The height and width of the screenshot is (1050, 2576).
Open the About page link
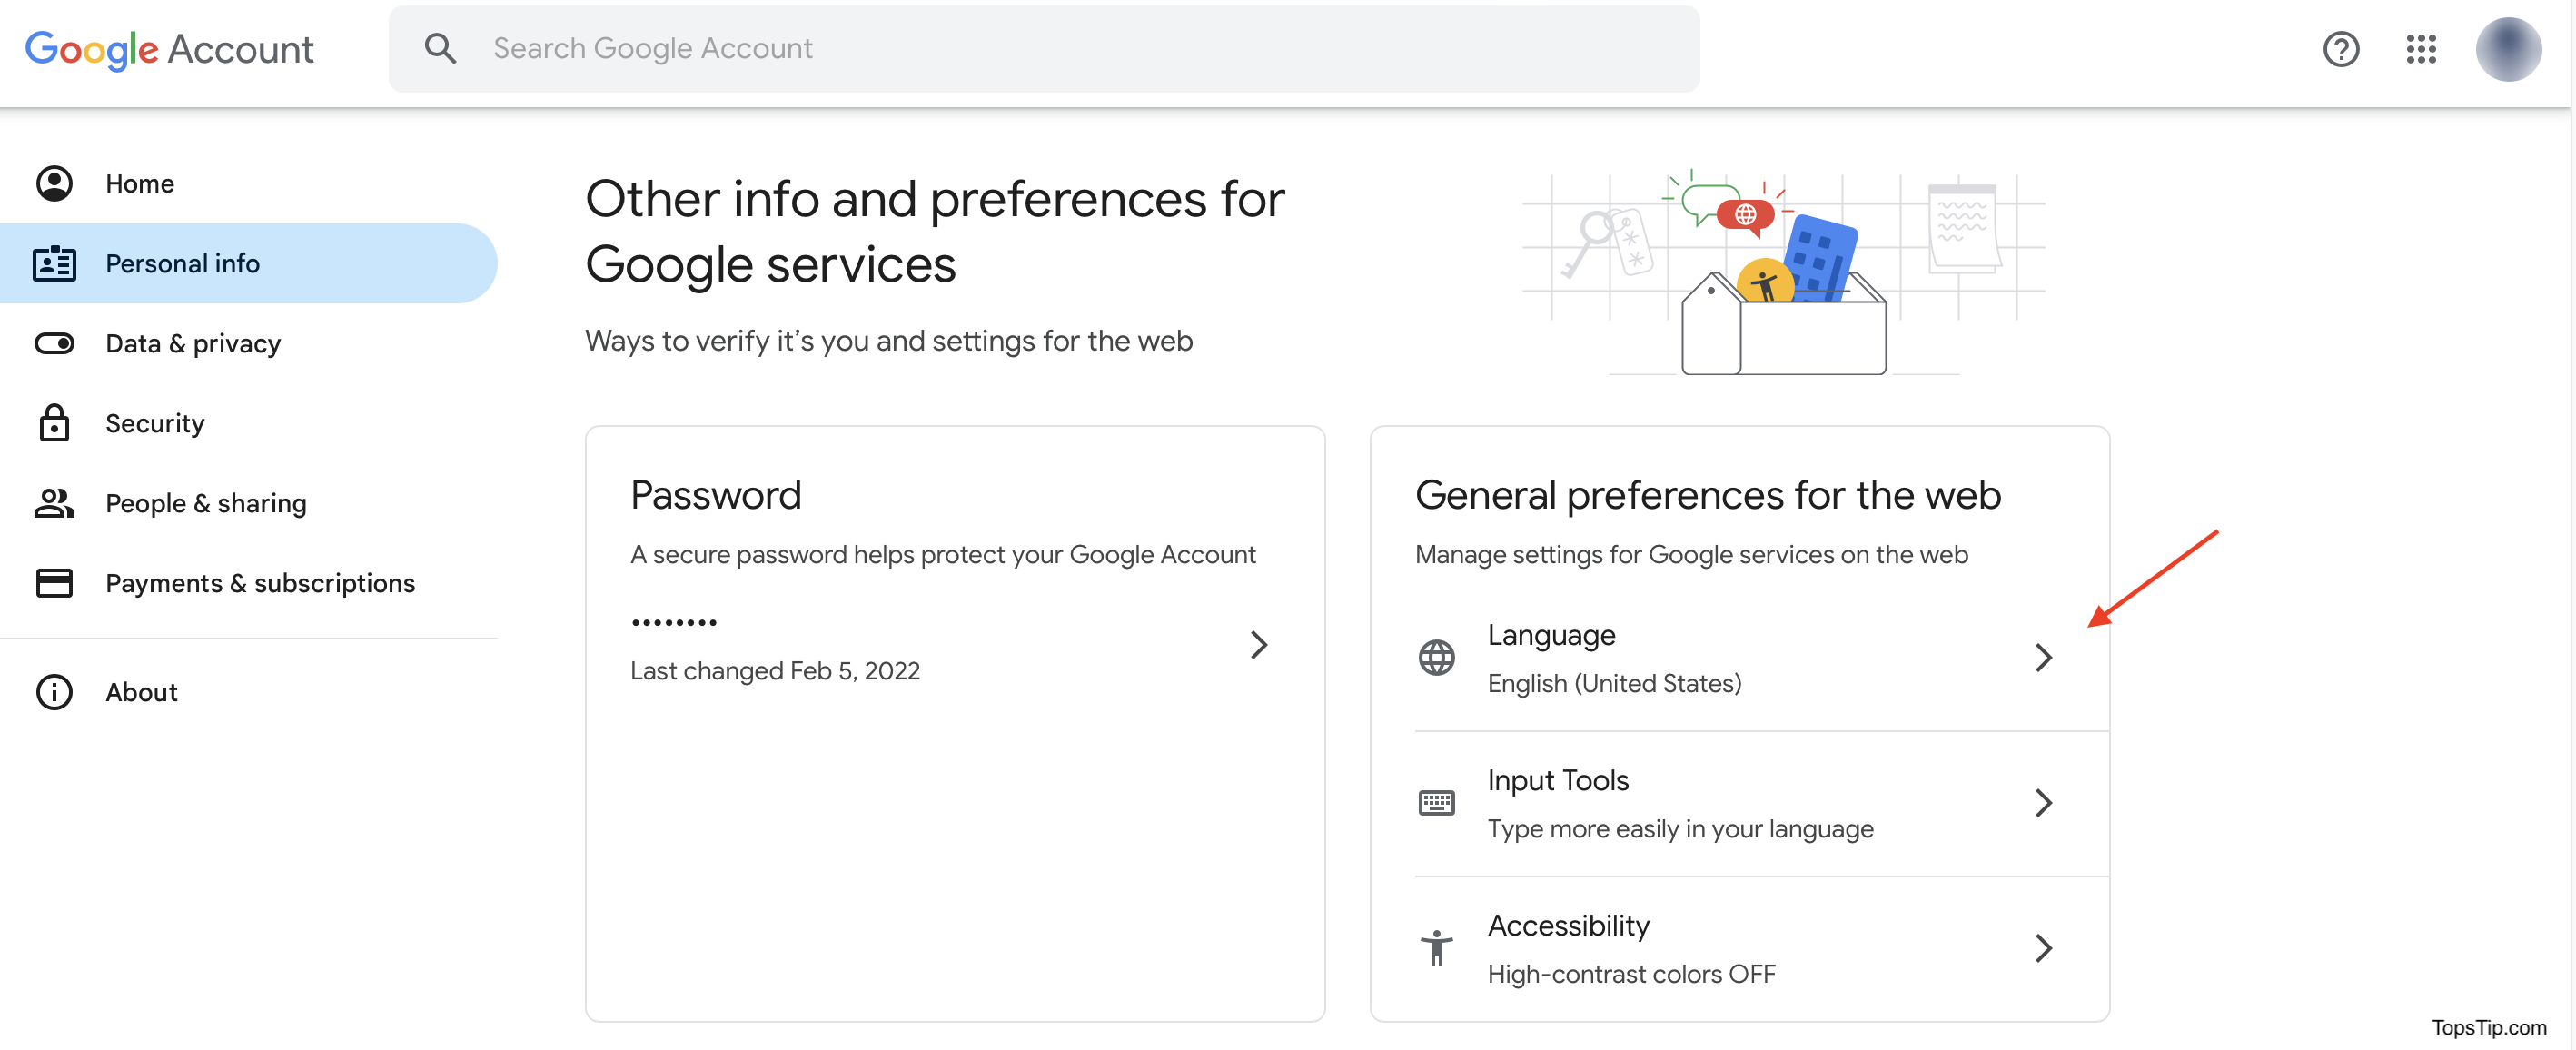pyautogui.click(x=141, y=691)
